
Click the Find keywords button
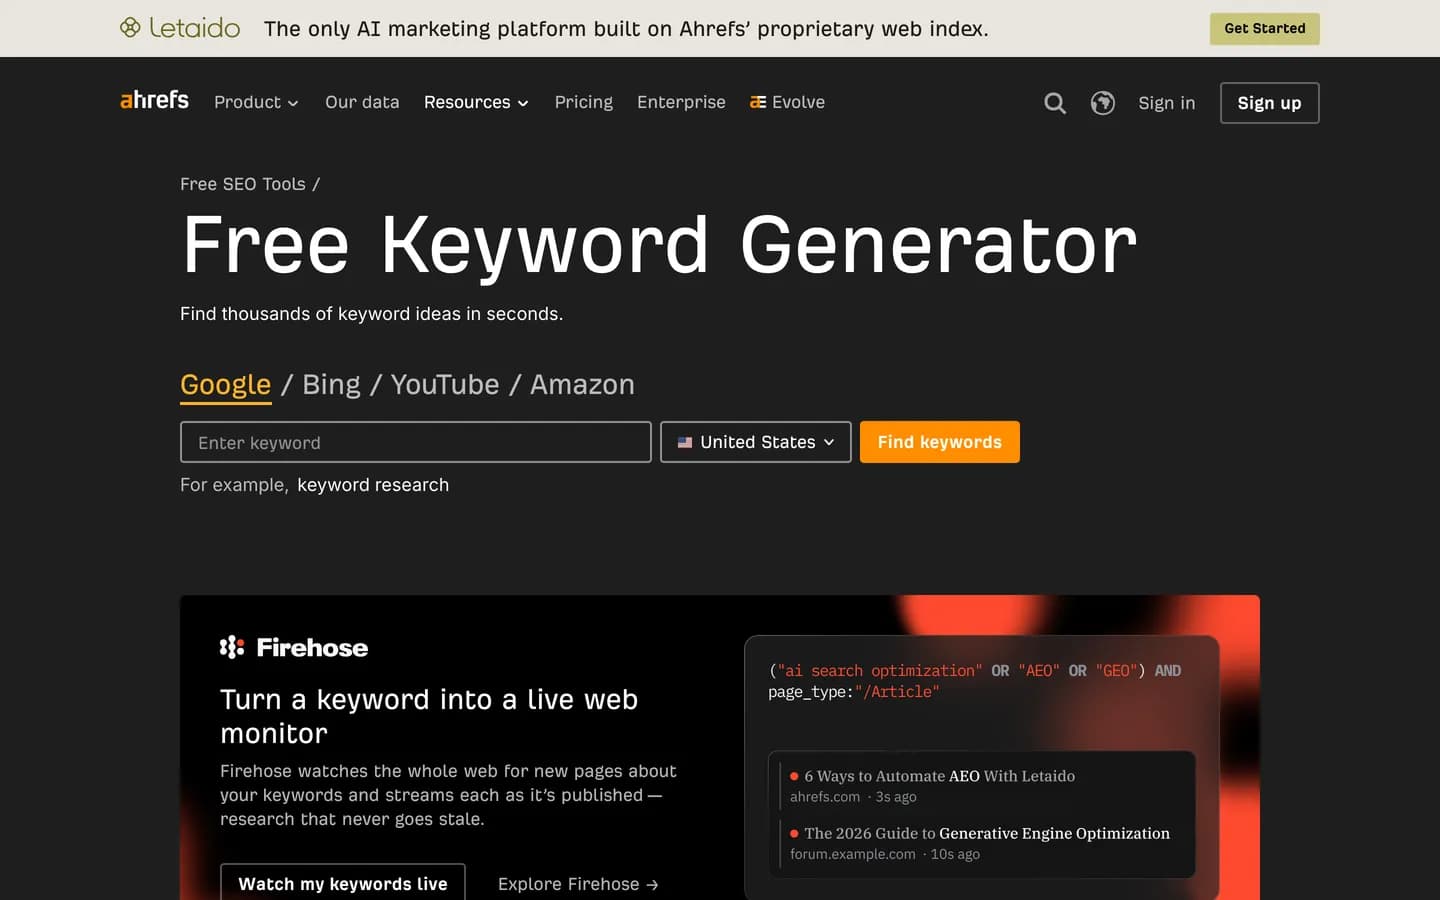939,442
